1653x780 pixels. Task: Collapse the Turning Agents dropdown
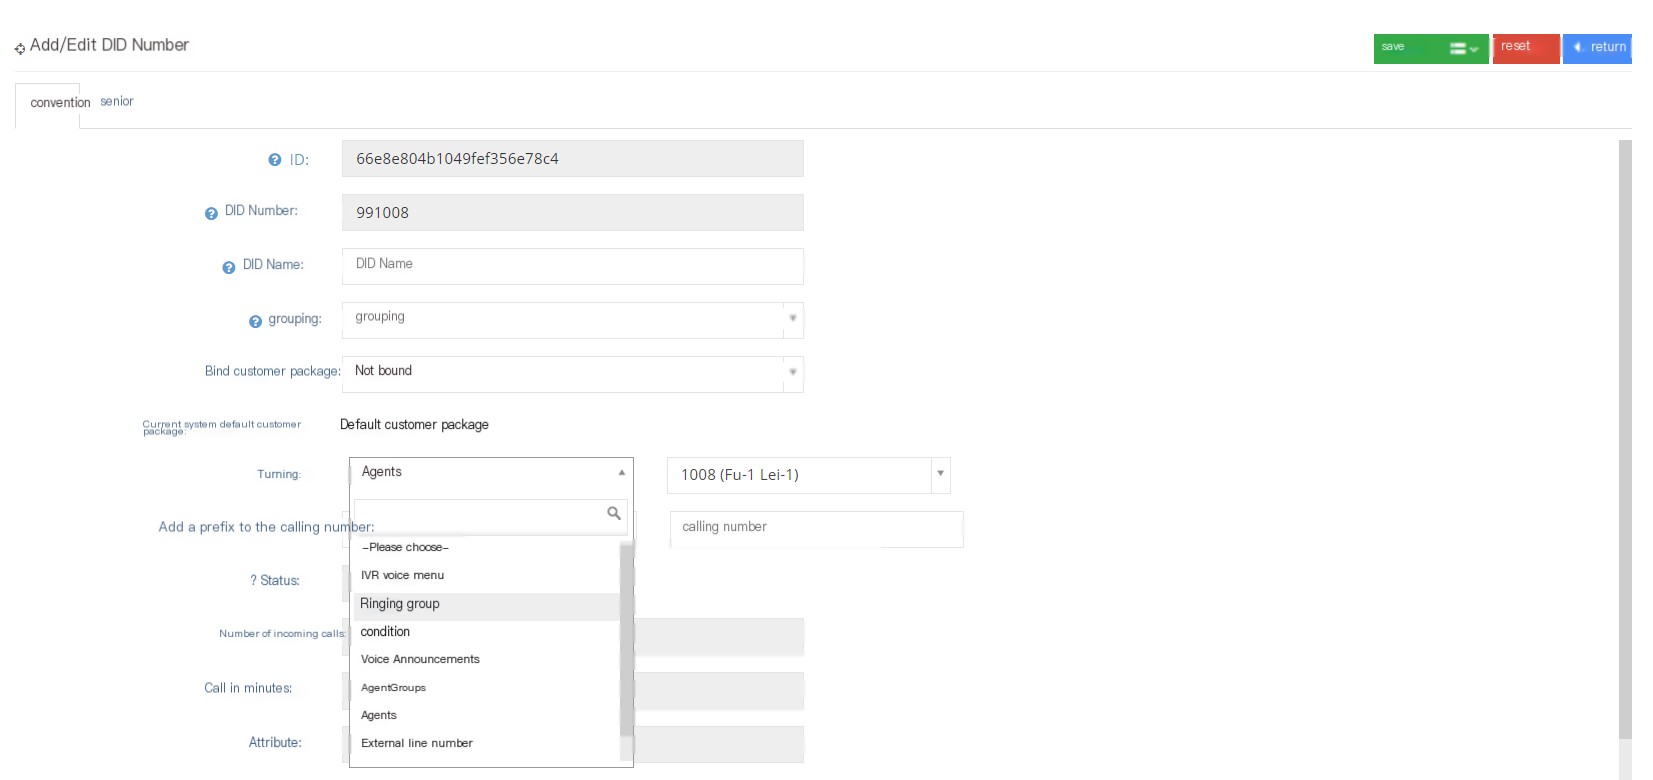click(491, 473)
